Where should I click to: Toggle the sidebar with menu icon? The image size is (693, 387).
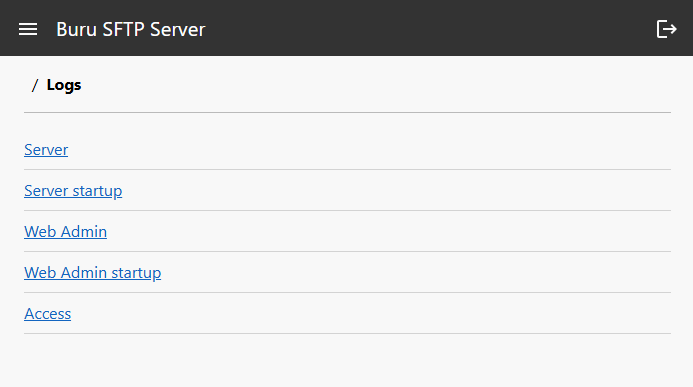click(28, 29)
